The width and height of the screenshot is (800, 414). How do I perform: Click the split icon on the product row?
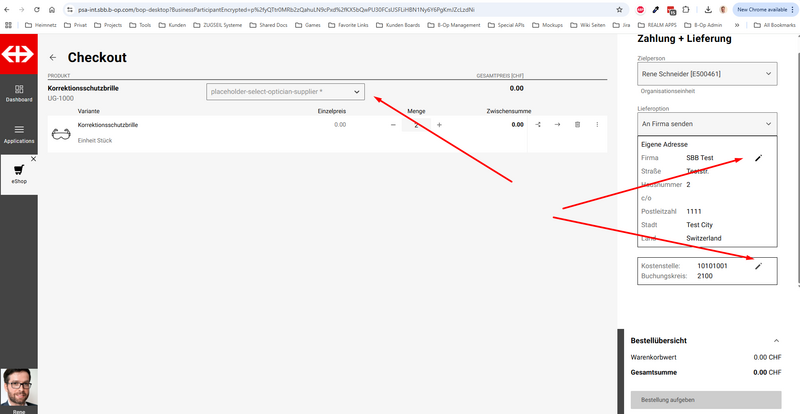pos(538,125)
